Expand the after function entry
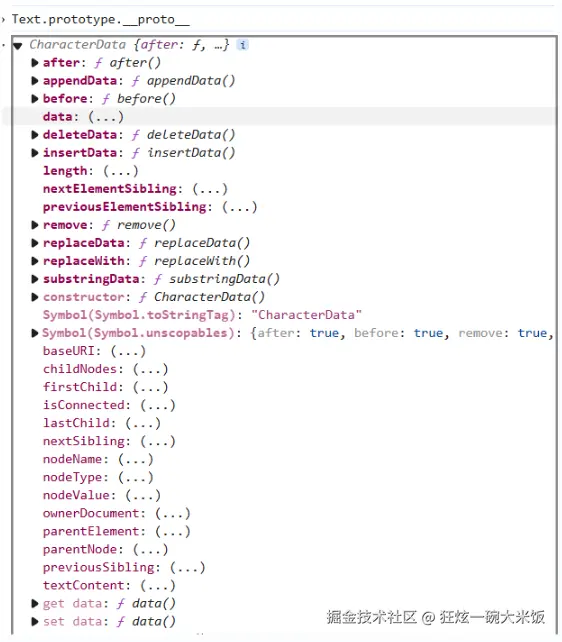The image size is (562, 642). click(35, 63)
